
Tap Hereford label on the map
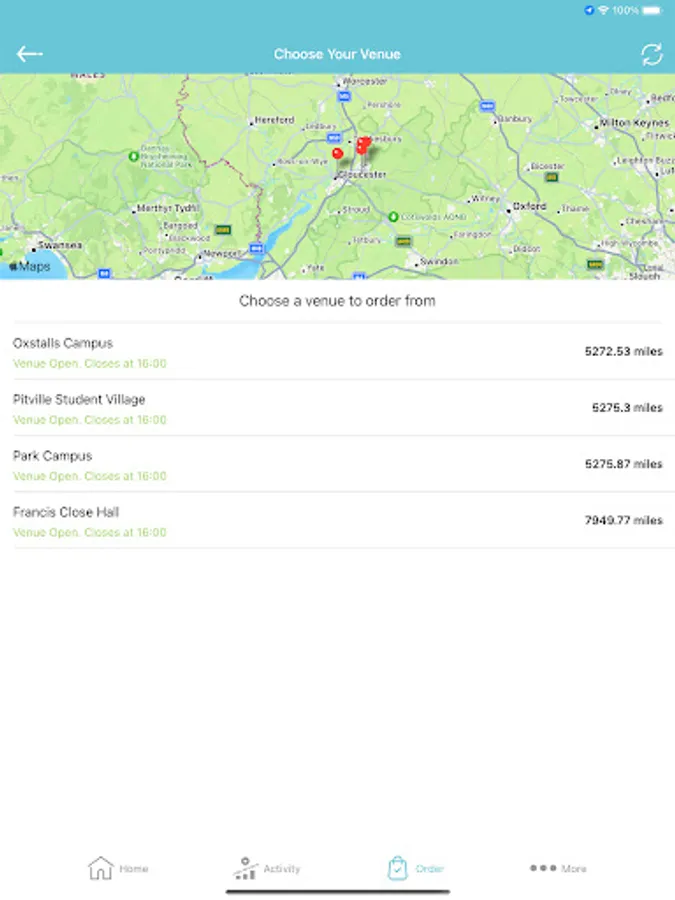(274, 120)
